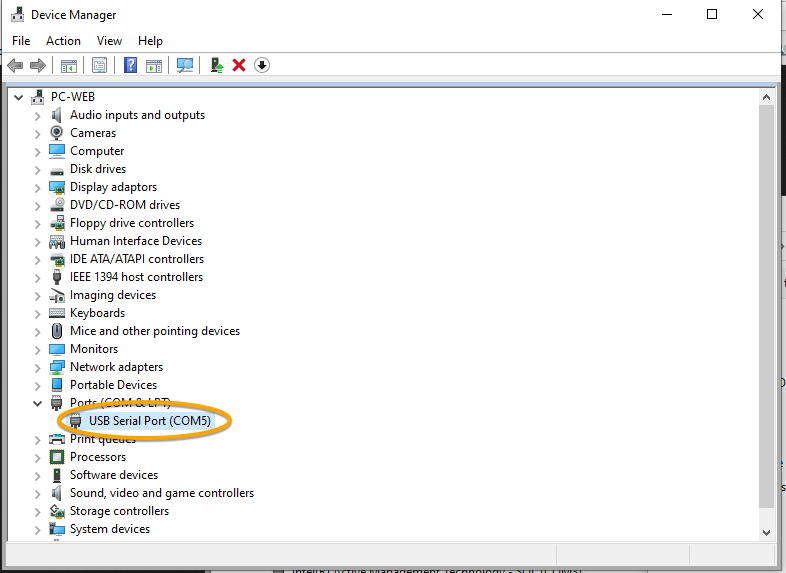Expand the Software devices category
This screenshot has width=786, height=573.
pos(38,476)
